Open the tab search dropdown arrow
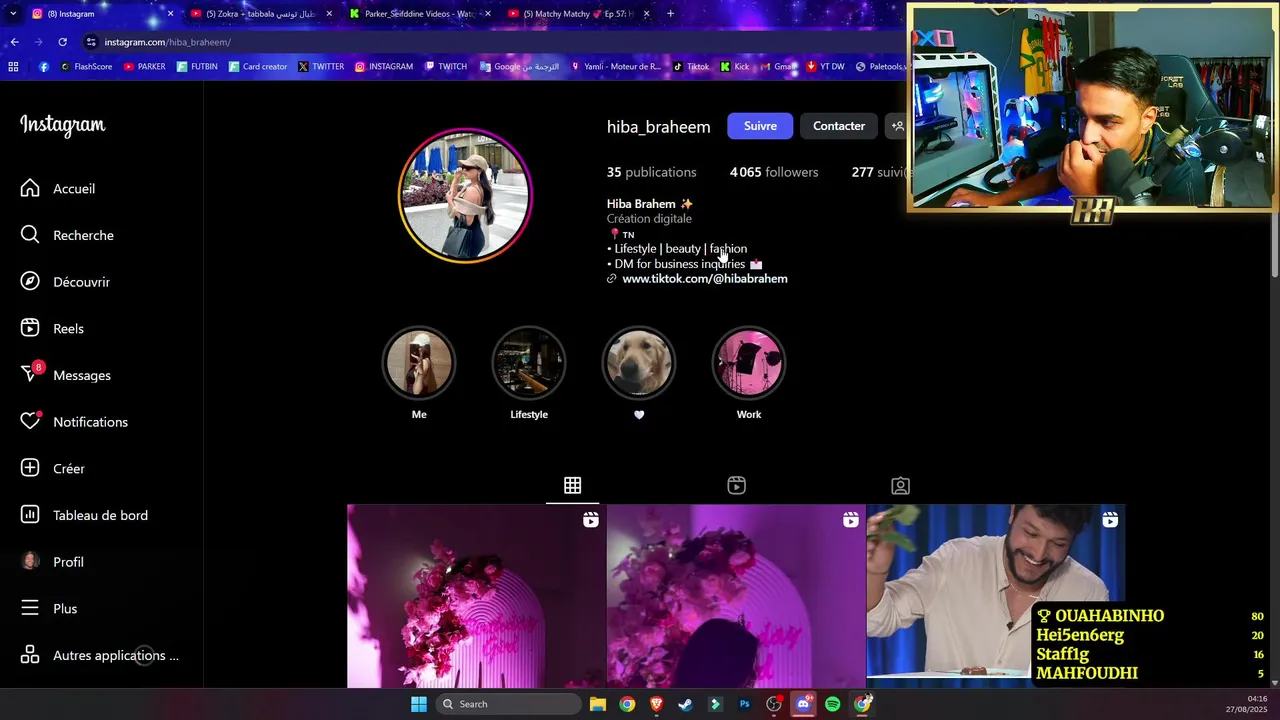The image size is (1280, 720). pyautogui.click(x=12, y=14)
